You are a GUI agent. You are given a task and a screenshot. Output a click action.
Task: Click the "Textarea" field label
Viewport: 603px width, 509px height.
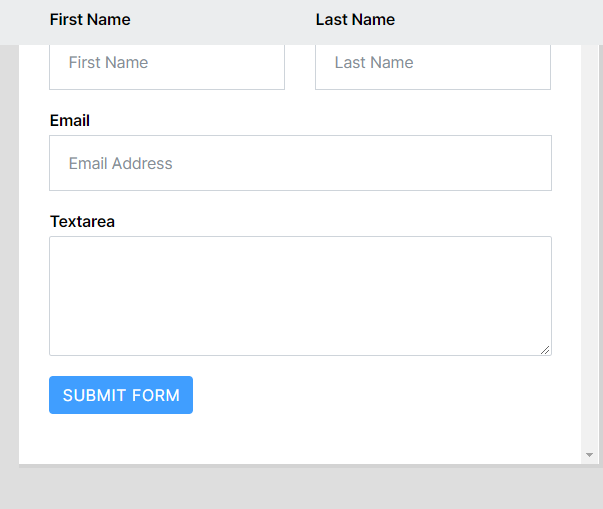(82, 222)
